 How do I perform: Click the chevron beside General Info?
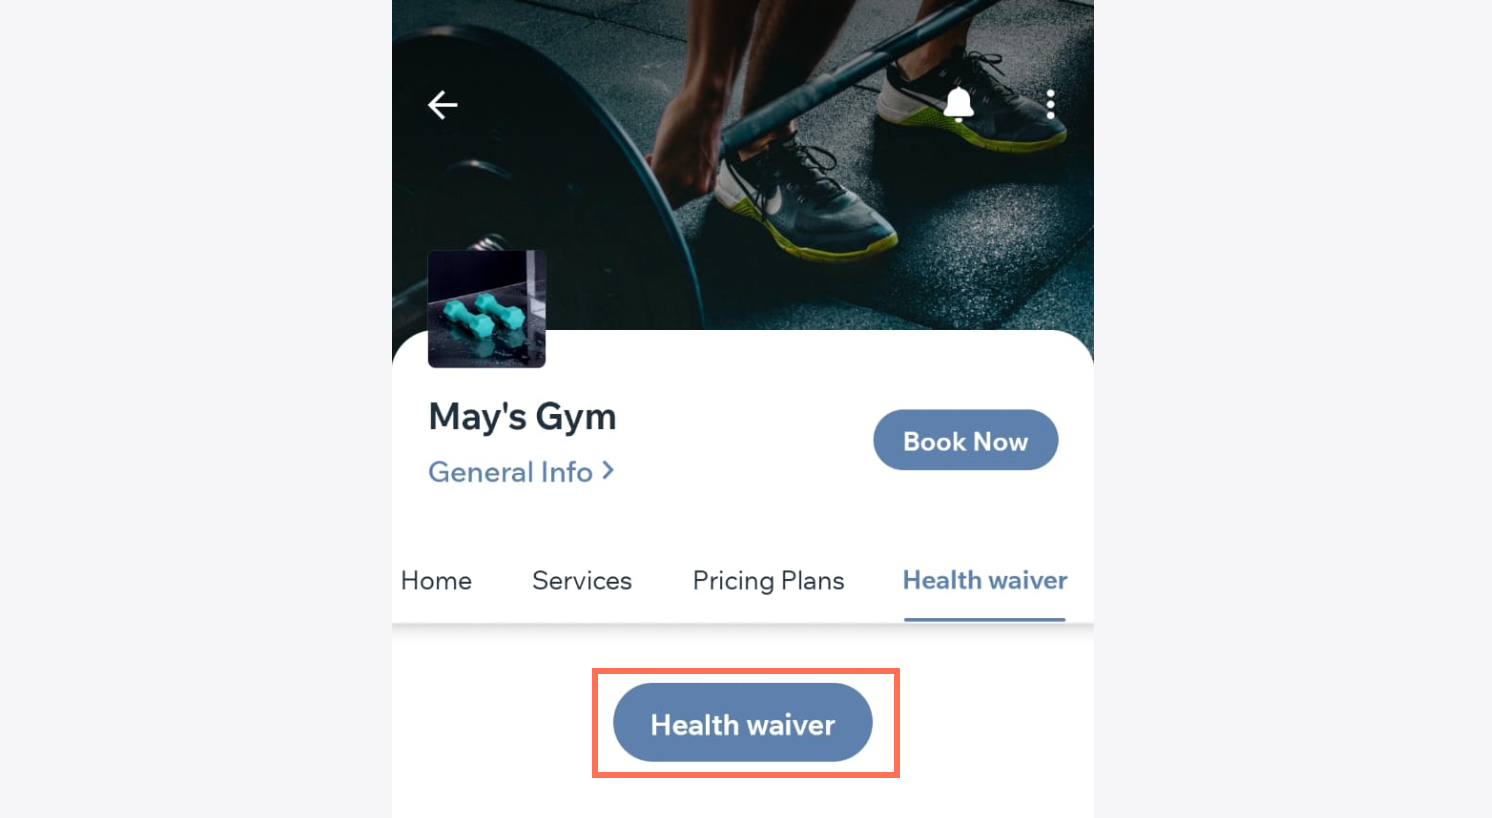[608, 470]
